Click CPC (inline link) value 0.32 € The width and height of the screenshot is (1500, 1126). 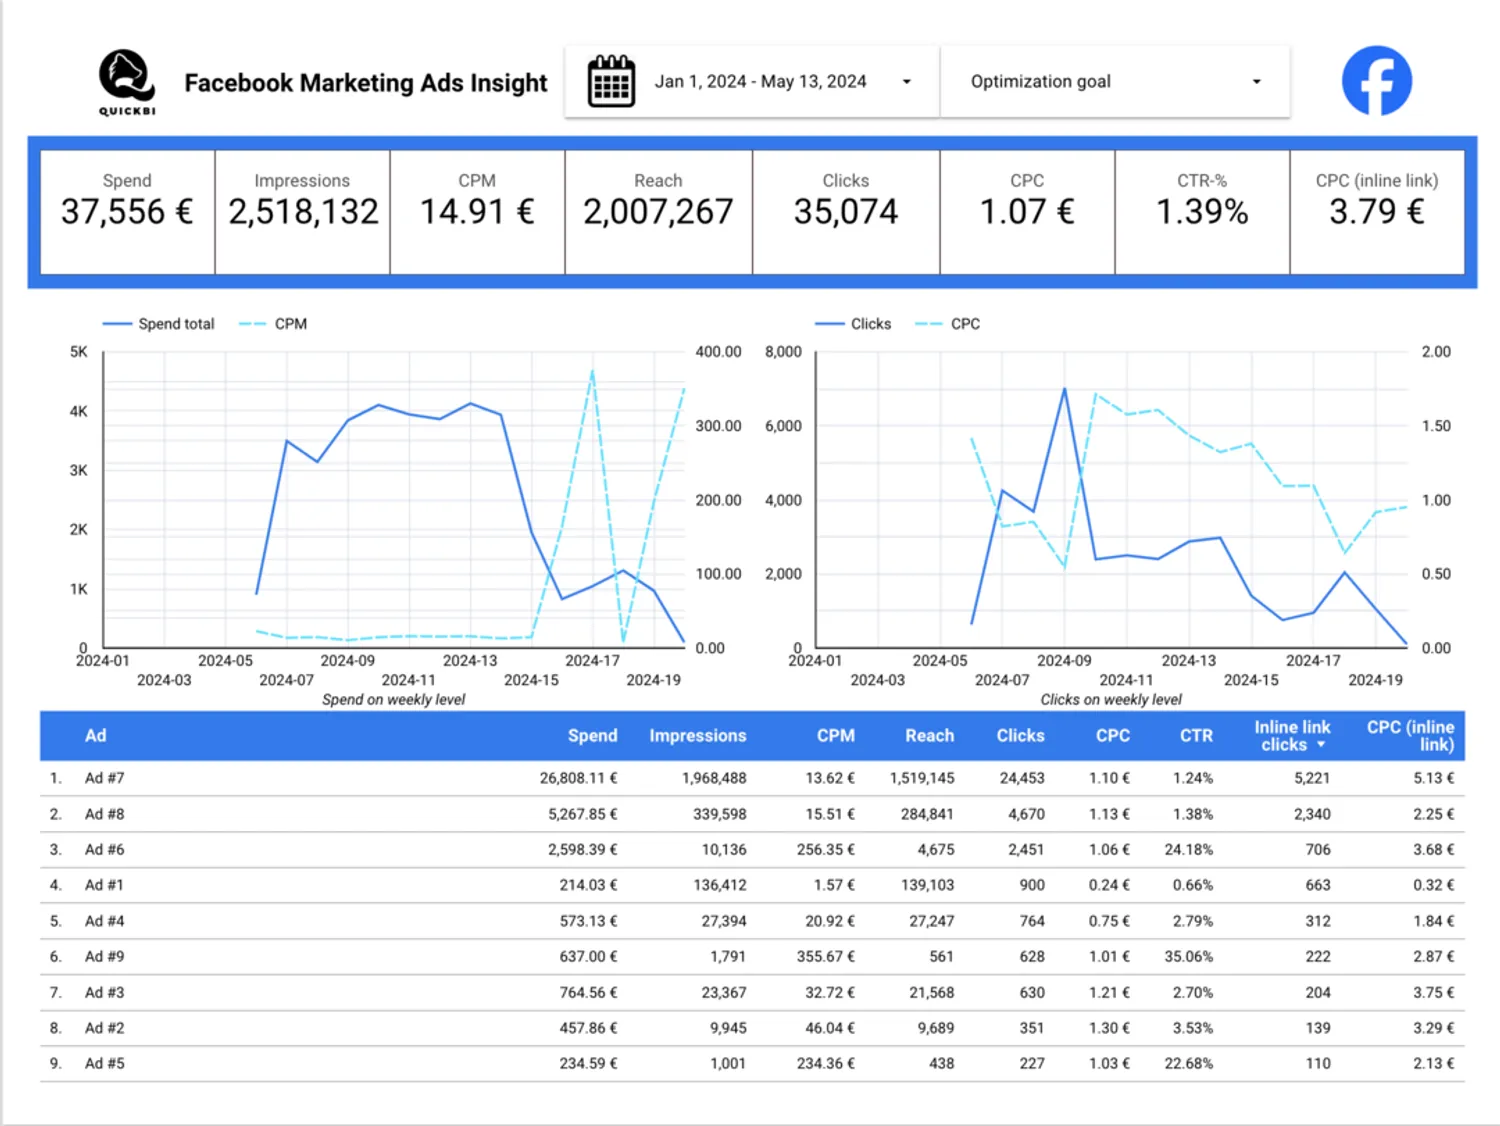tap(1434, 885)
